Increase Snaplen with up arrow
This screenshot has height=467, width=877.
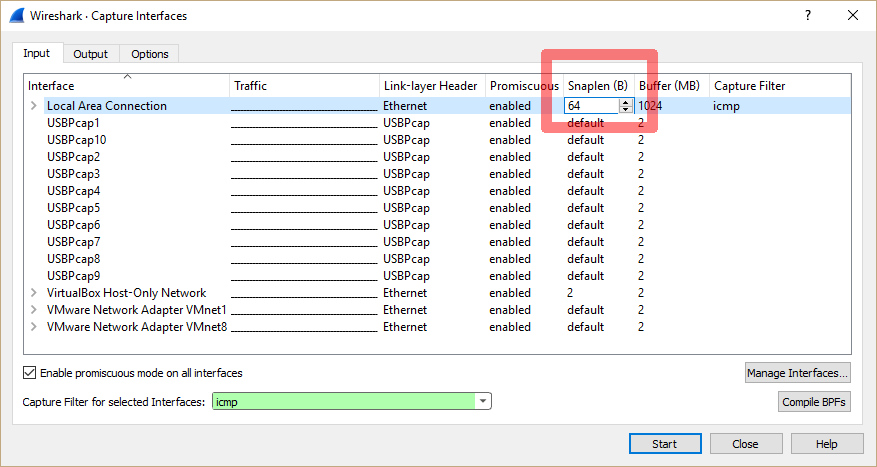pos(626,102)
